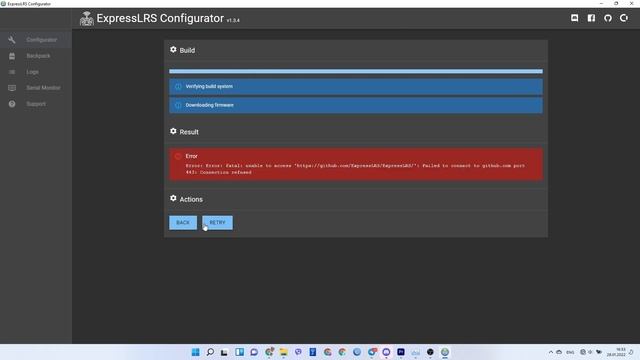640x360 pixels.
Task: Click the gear icon next to Actions
Action: [173, 198]
